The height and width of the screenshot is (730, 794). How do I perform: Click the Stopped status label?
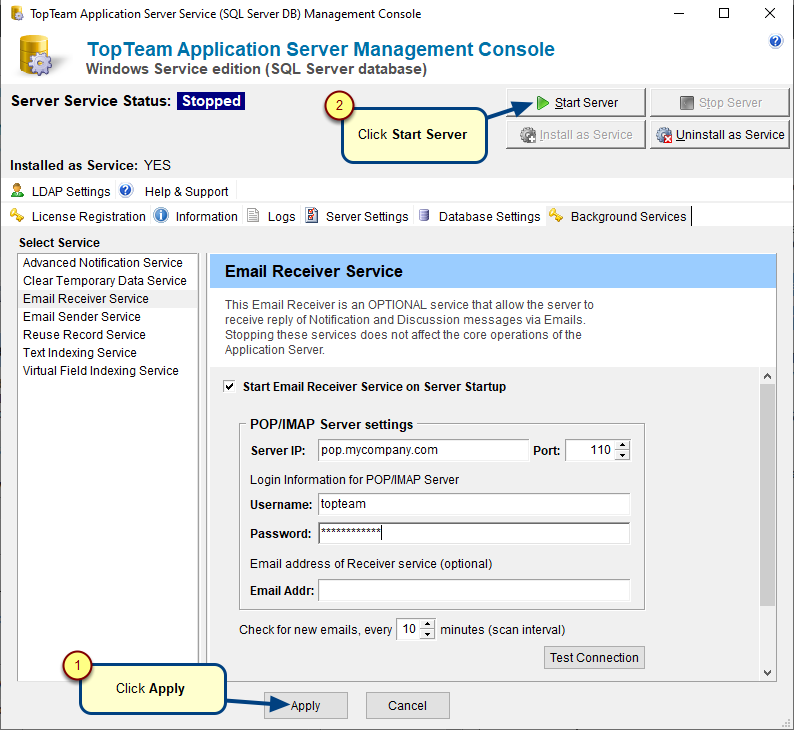(x=211, y=101)
